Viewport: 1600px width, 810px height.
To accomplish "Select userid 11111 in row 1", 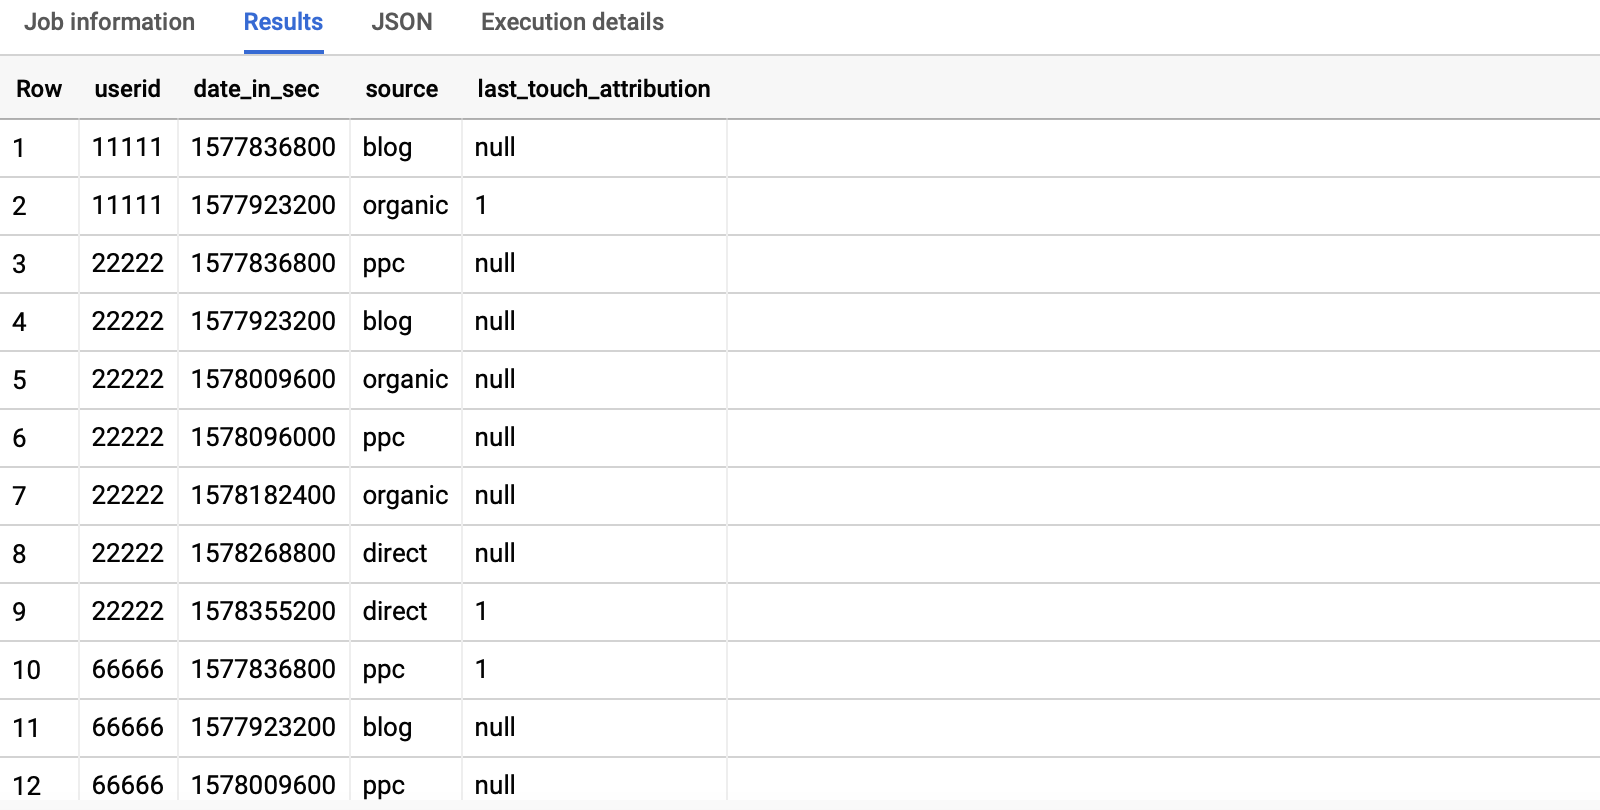I will point(128,147).
